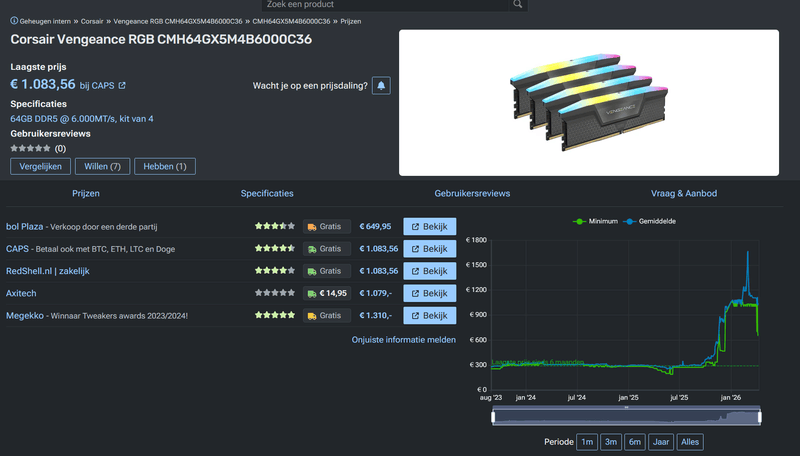The image size is (800, 456).
Task: Click delivery truck icon in CAPS row
Action: coord(312,249)
